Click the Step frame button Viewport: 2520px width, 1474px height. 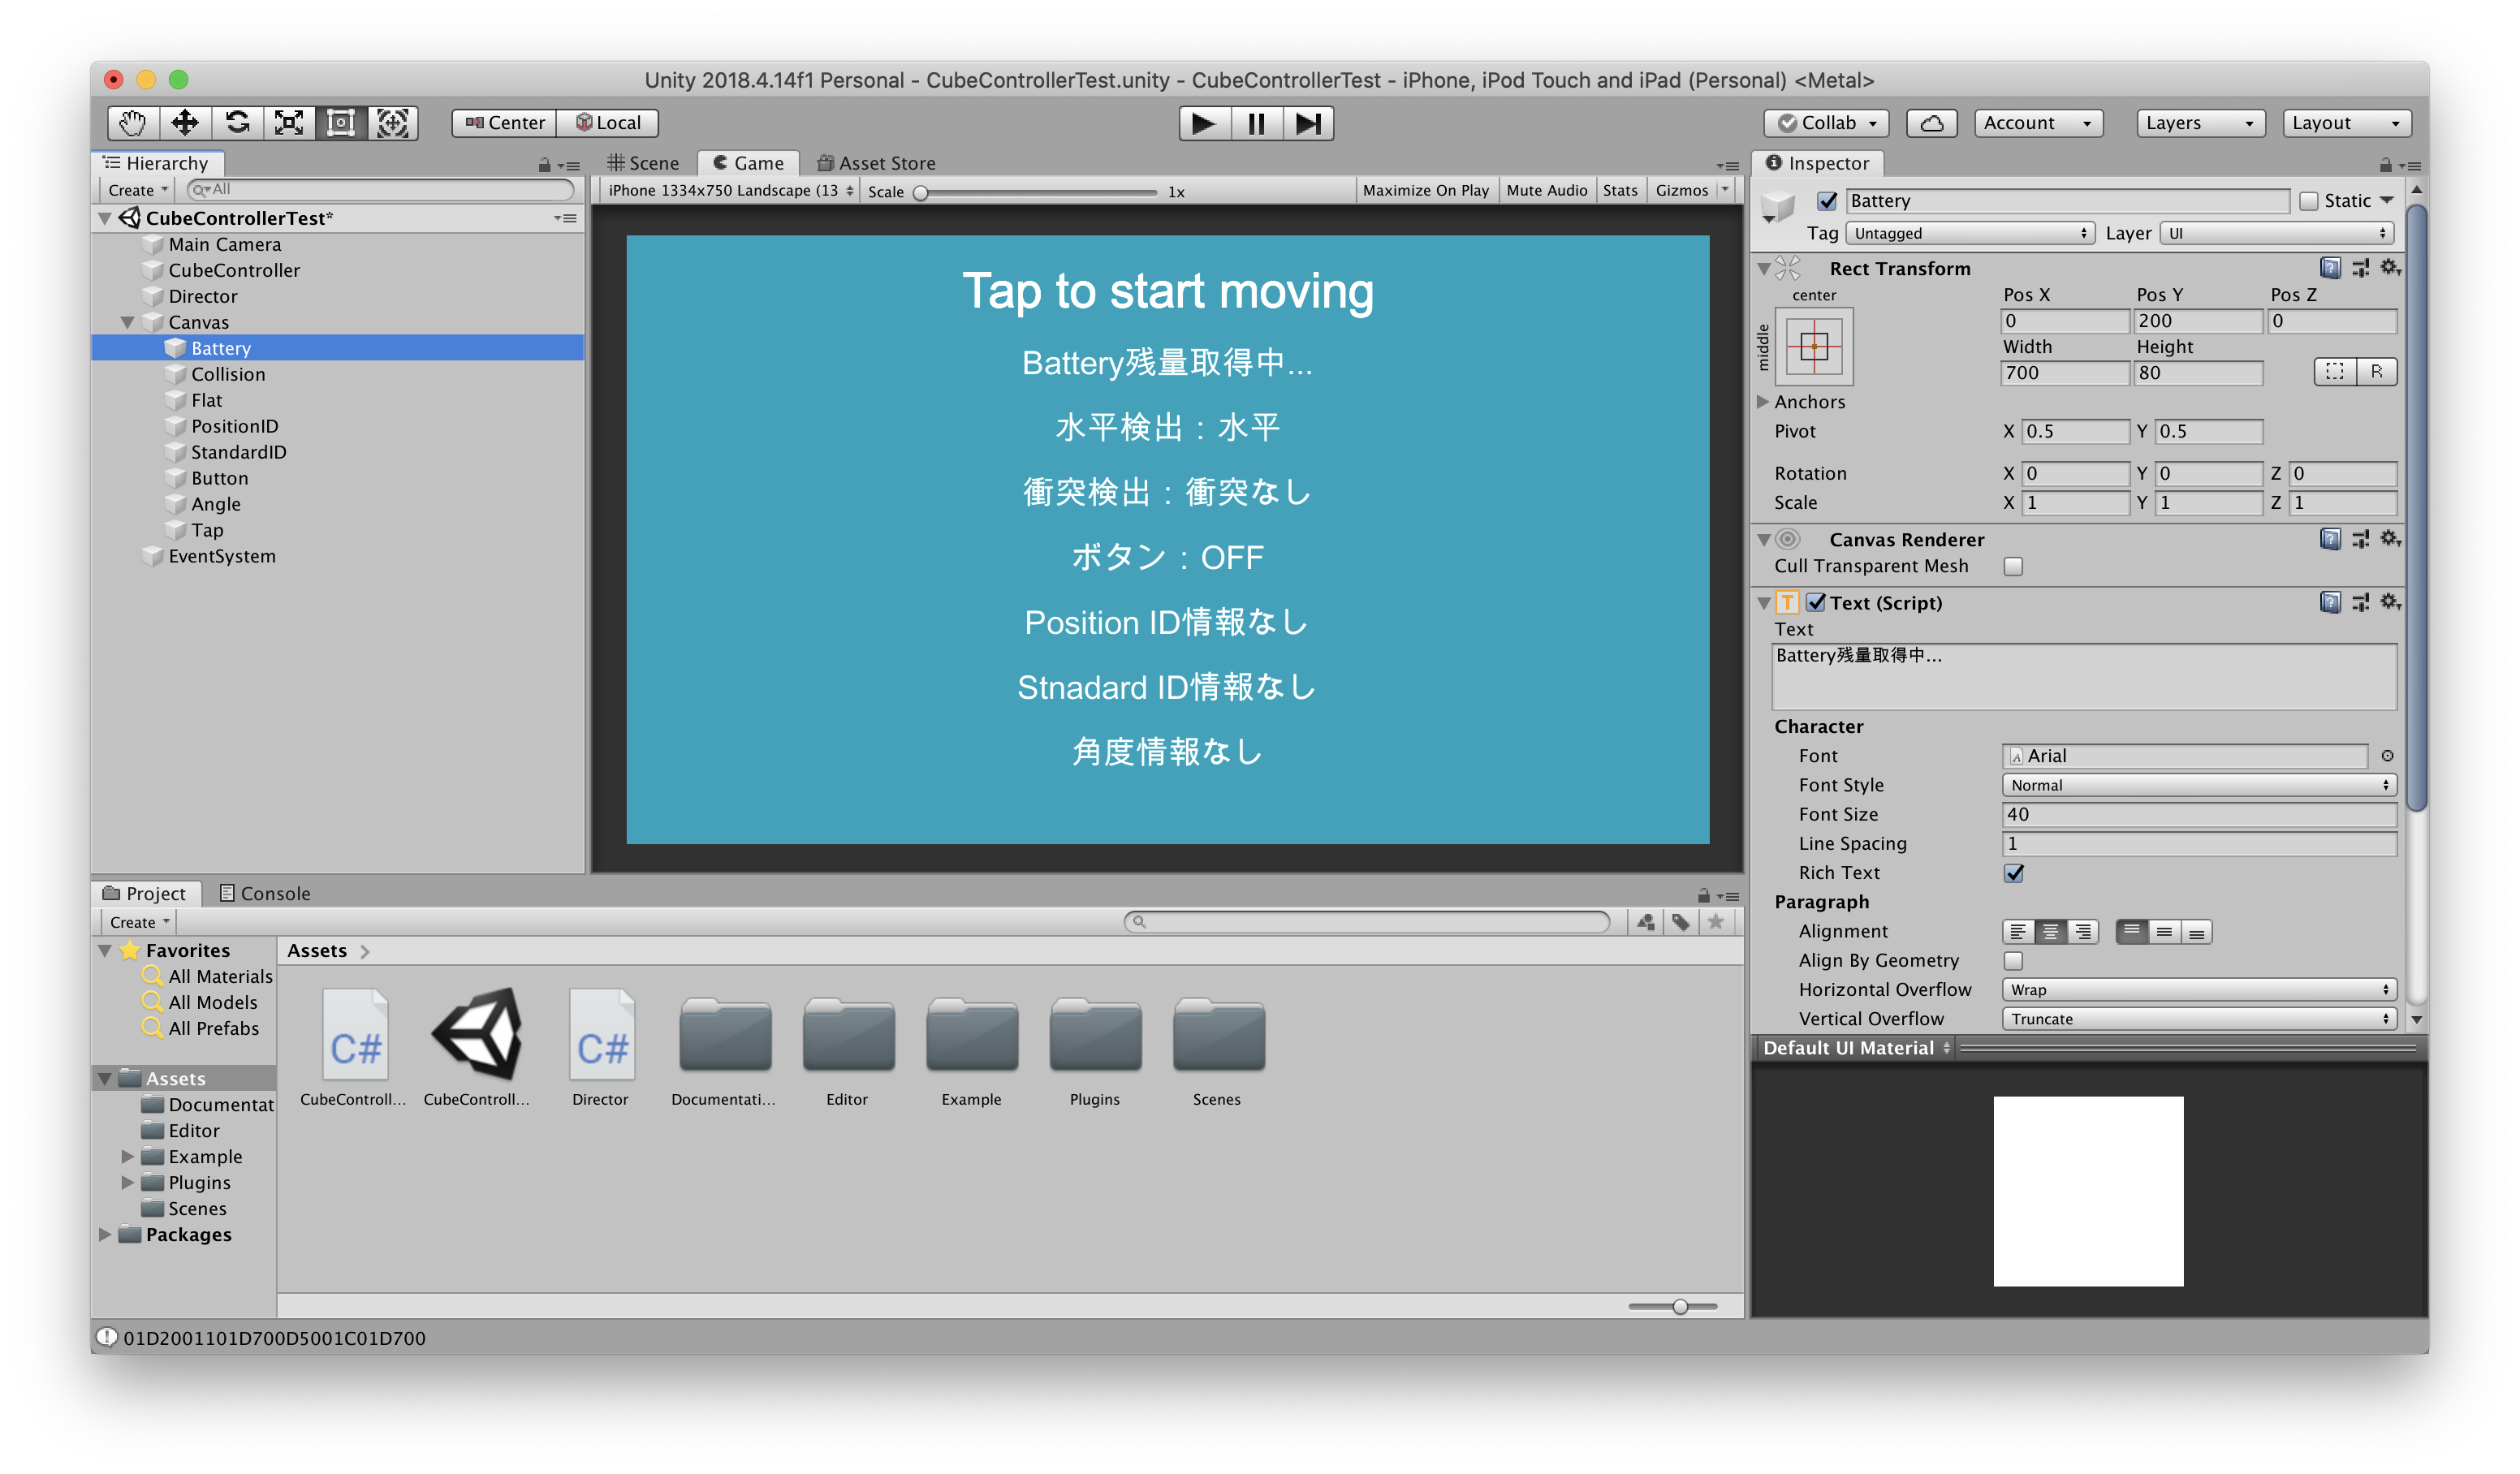[x=1308, y=123]
